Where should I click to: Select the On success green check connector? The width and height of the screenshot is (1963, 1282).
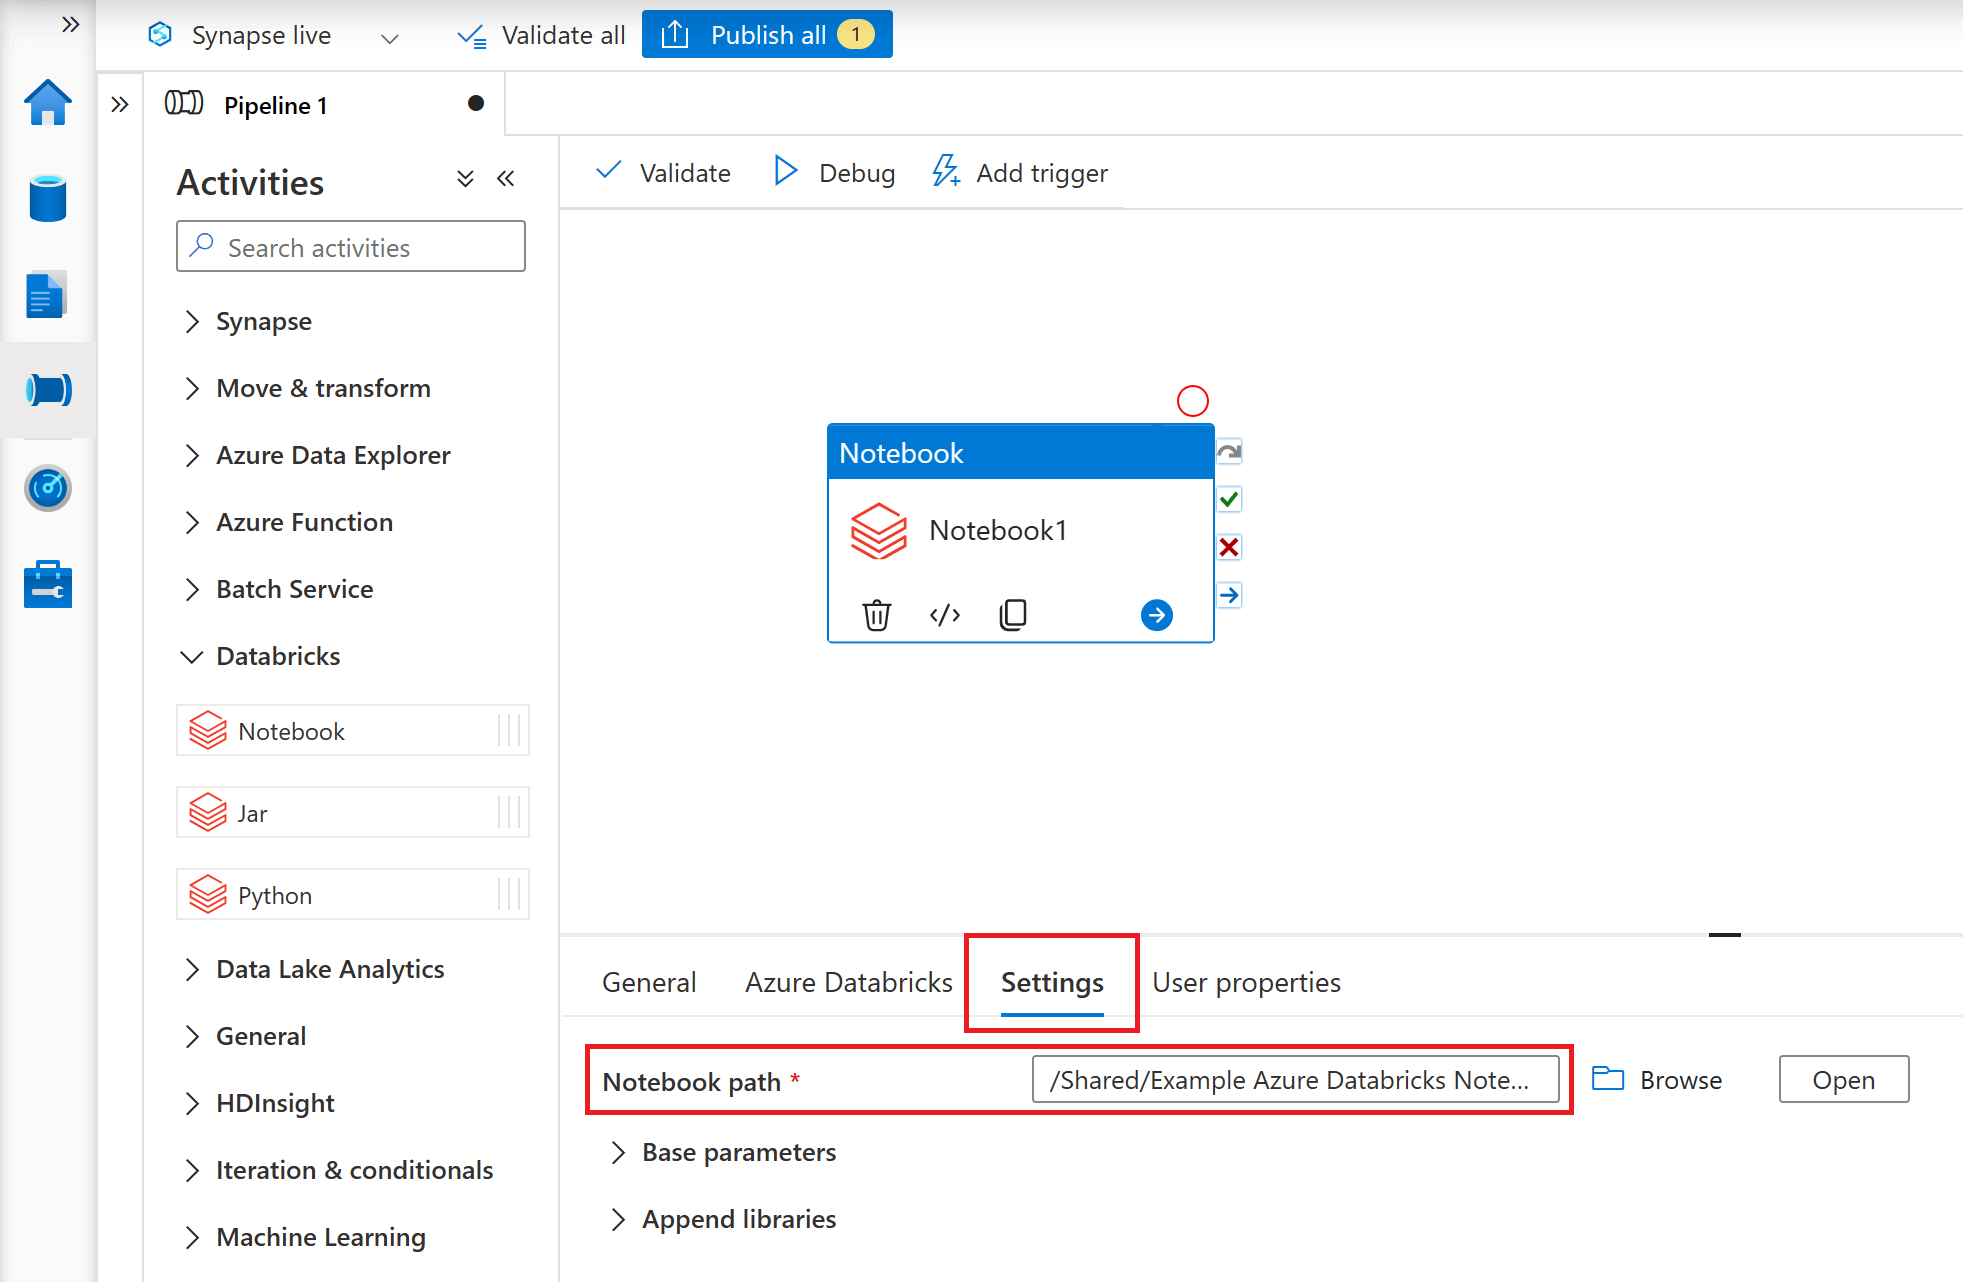pos(1229,499)
